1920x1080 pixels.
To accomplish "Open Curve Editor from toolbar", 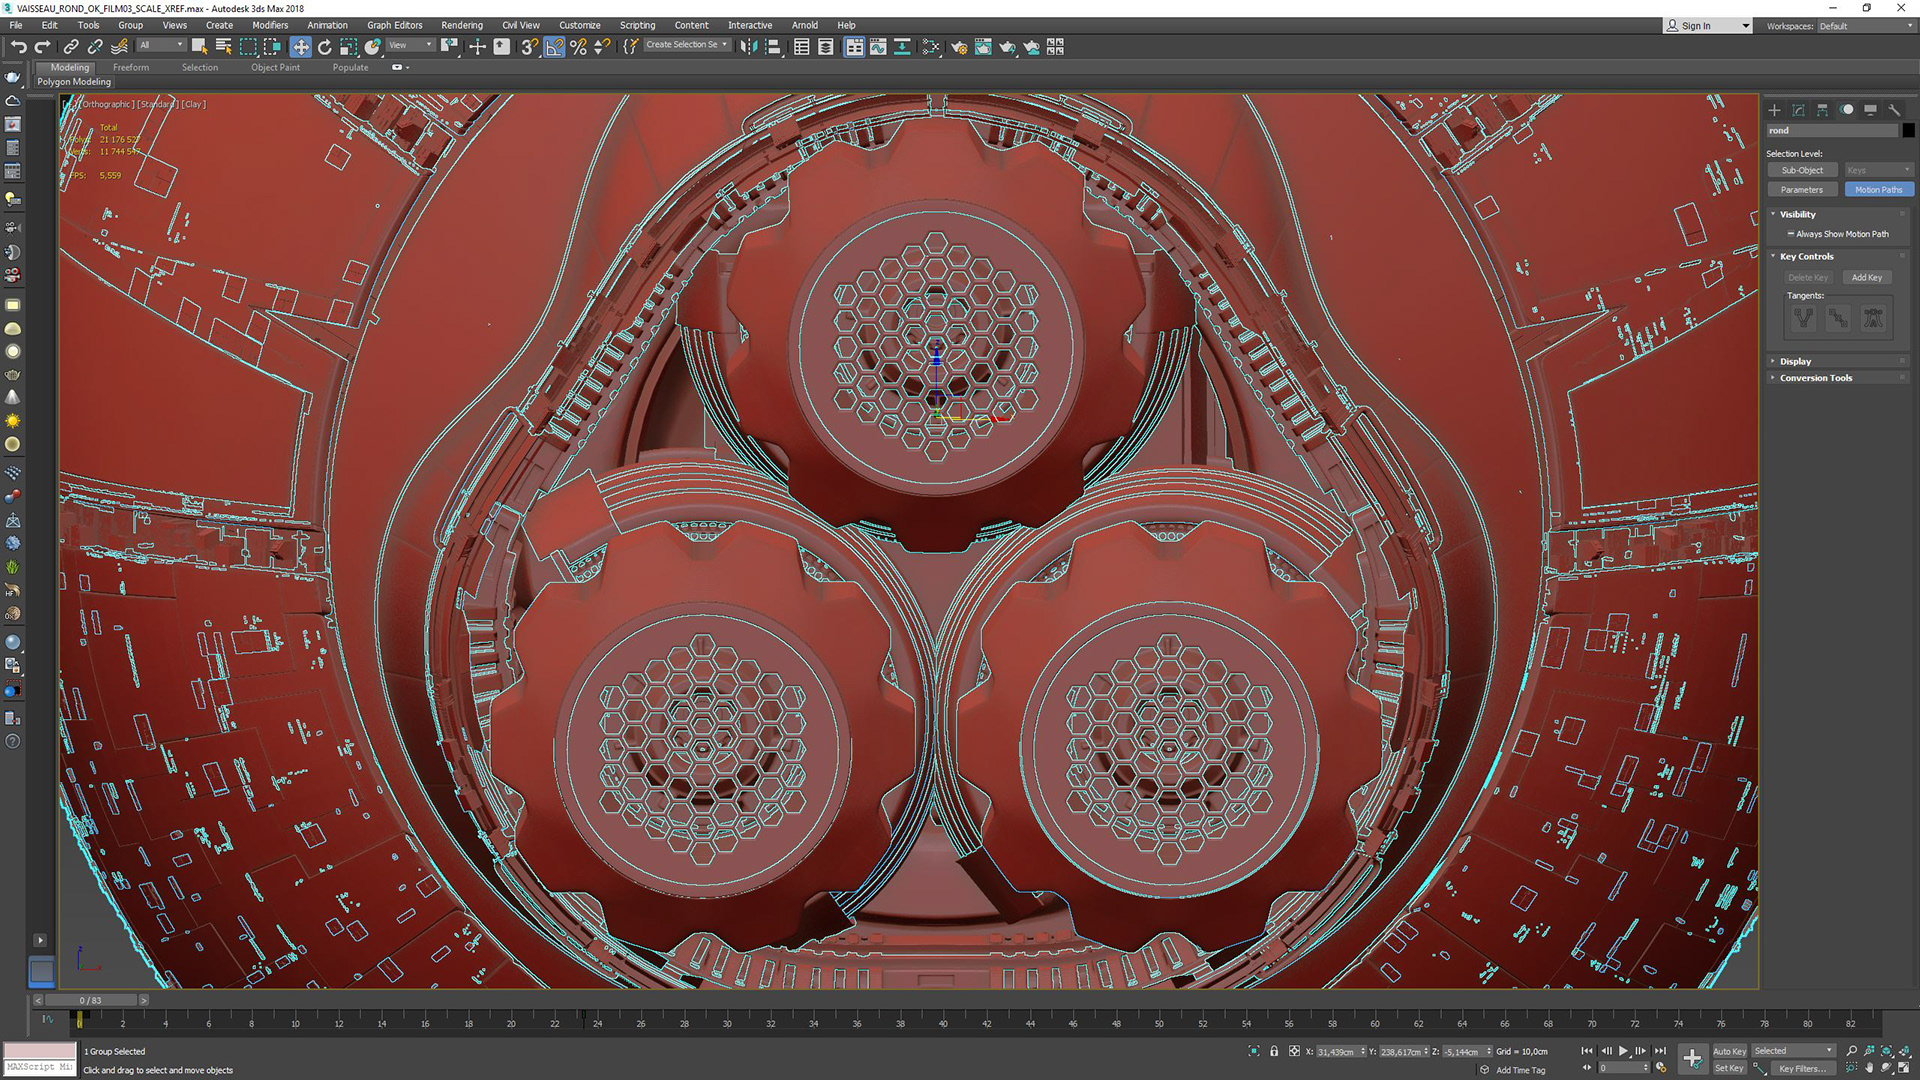I will tap(877, 47).
